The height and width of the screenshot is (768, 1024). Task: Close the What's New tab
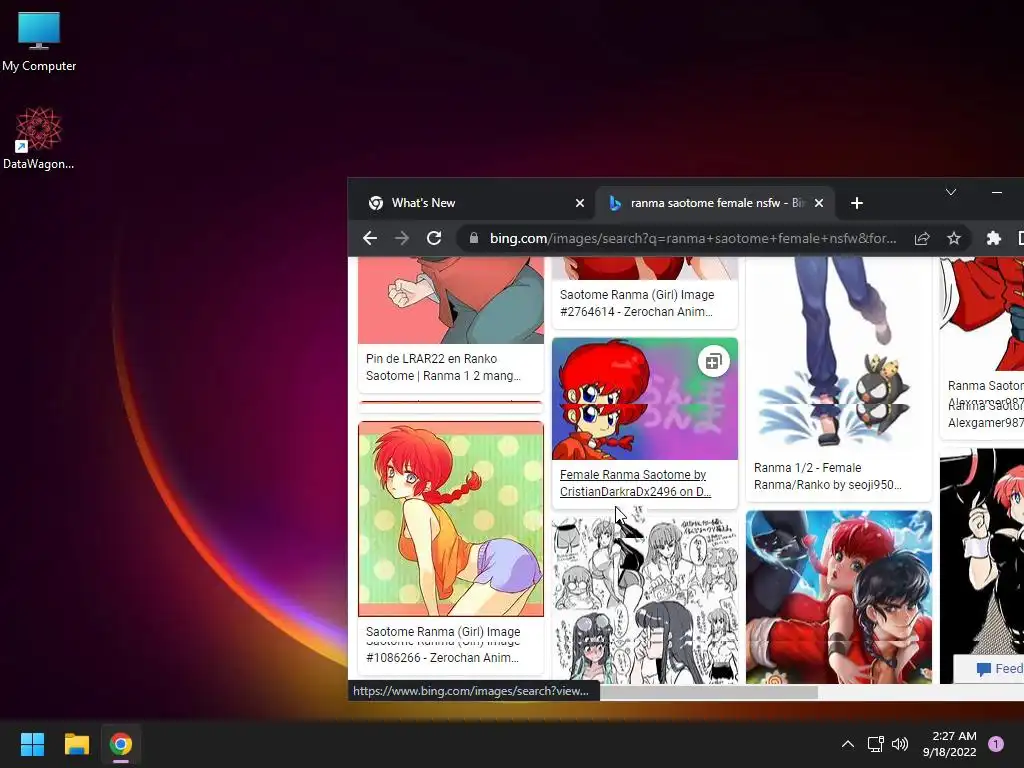point(580,203)
